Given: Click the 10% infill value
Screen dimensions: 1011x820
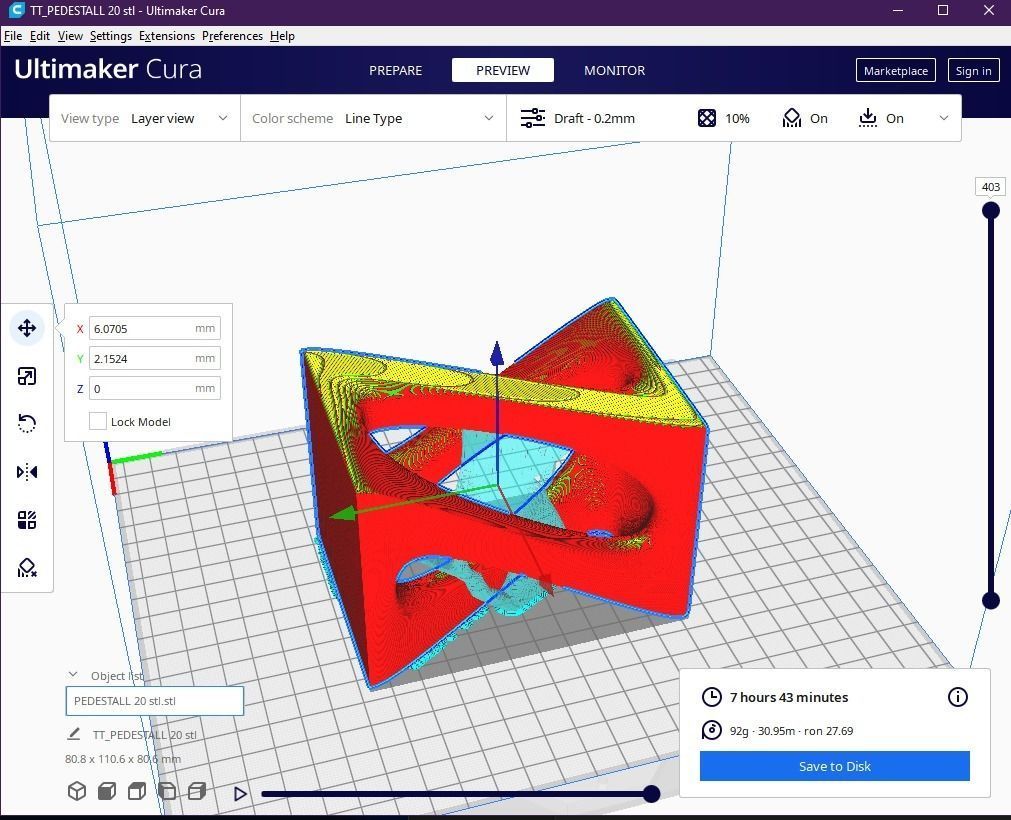Looking at the screenshot, I should click(737, 118).
